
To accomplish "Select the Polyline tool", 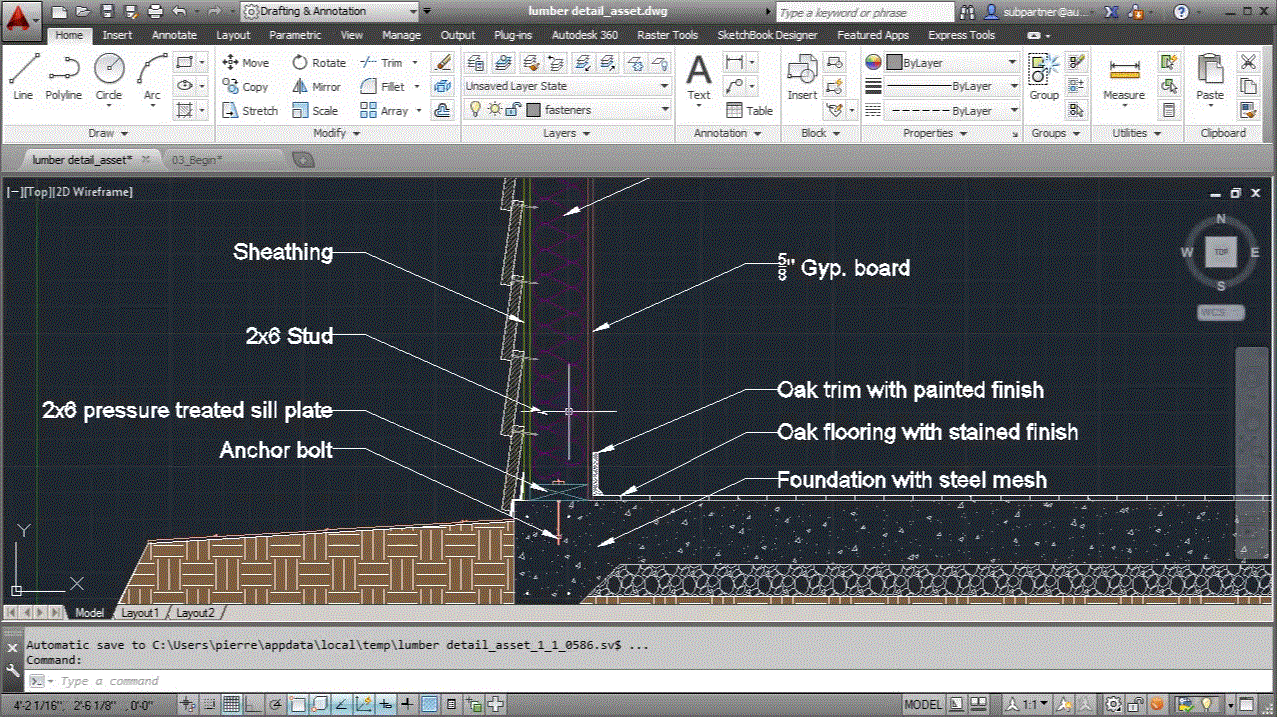I will [x=63, y=77].
